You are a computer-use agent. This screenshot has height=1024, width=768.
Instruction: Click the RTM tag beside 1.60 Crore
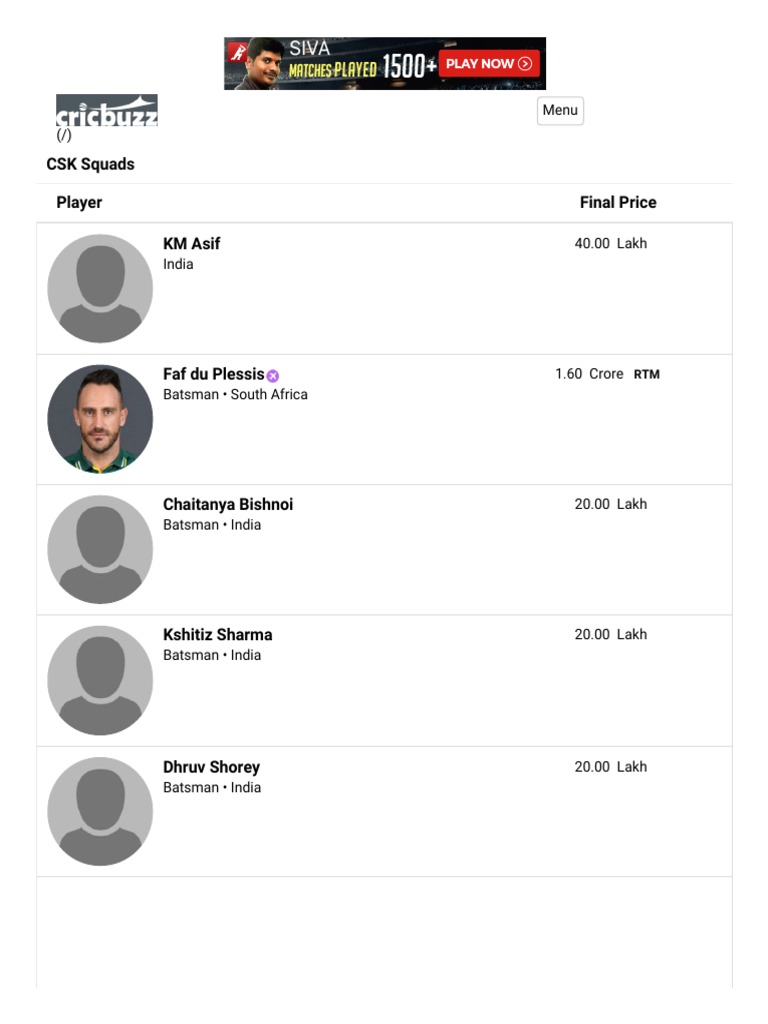647,375
